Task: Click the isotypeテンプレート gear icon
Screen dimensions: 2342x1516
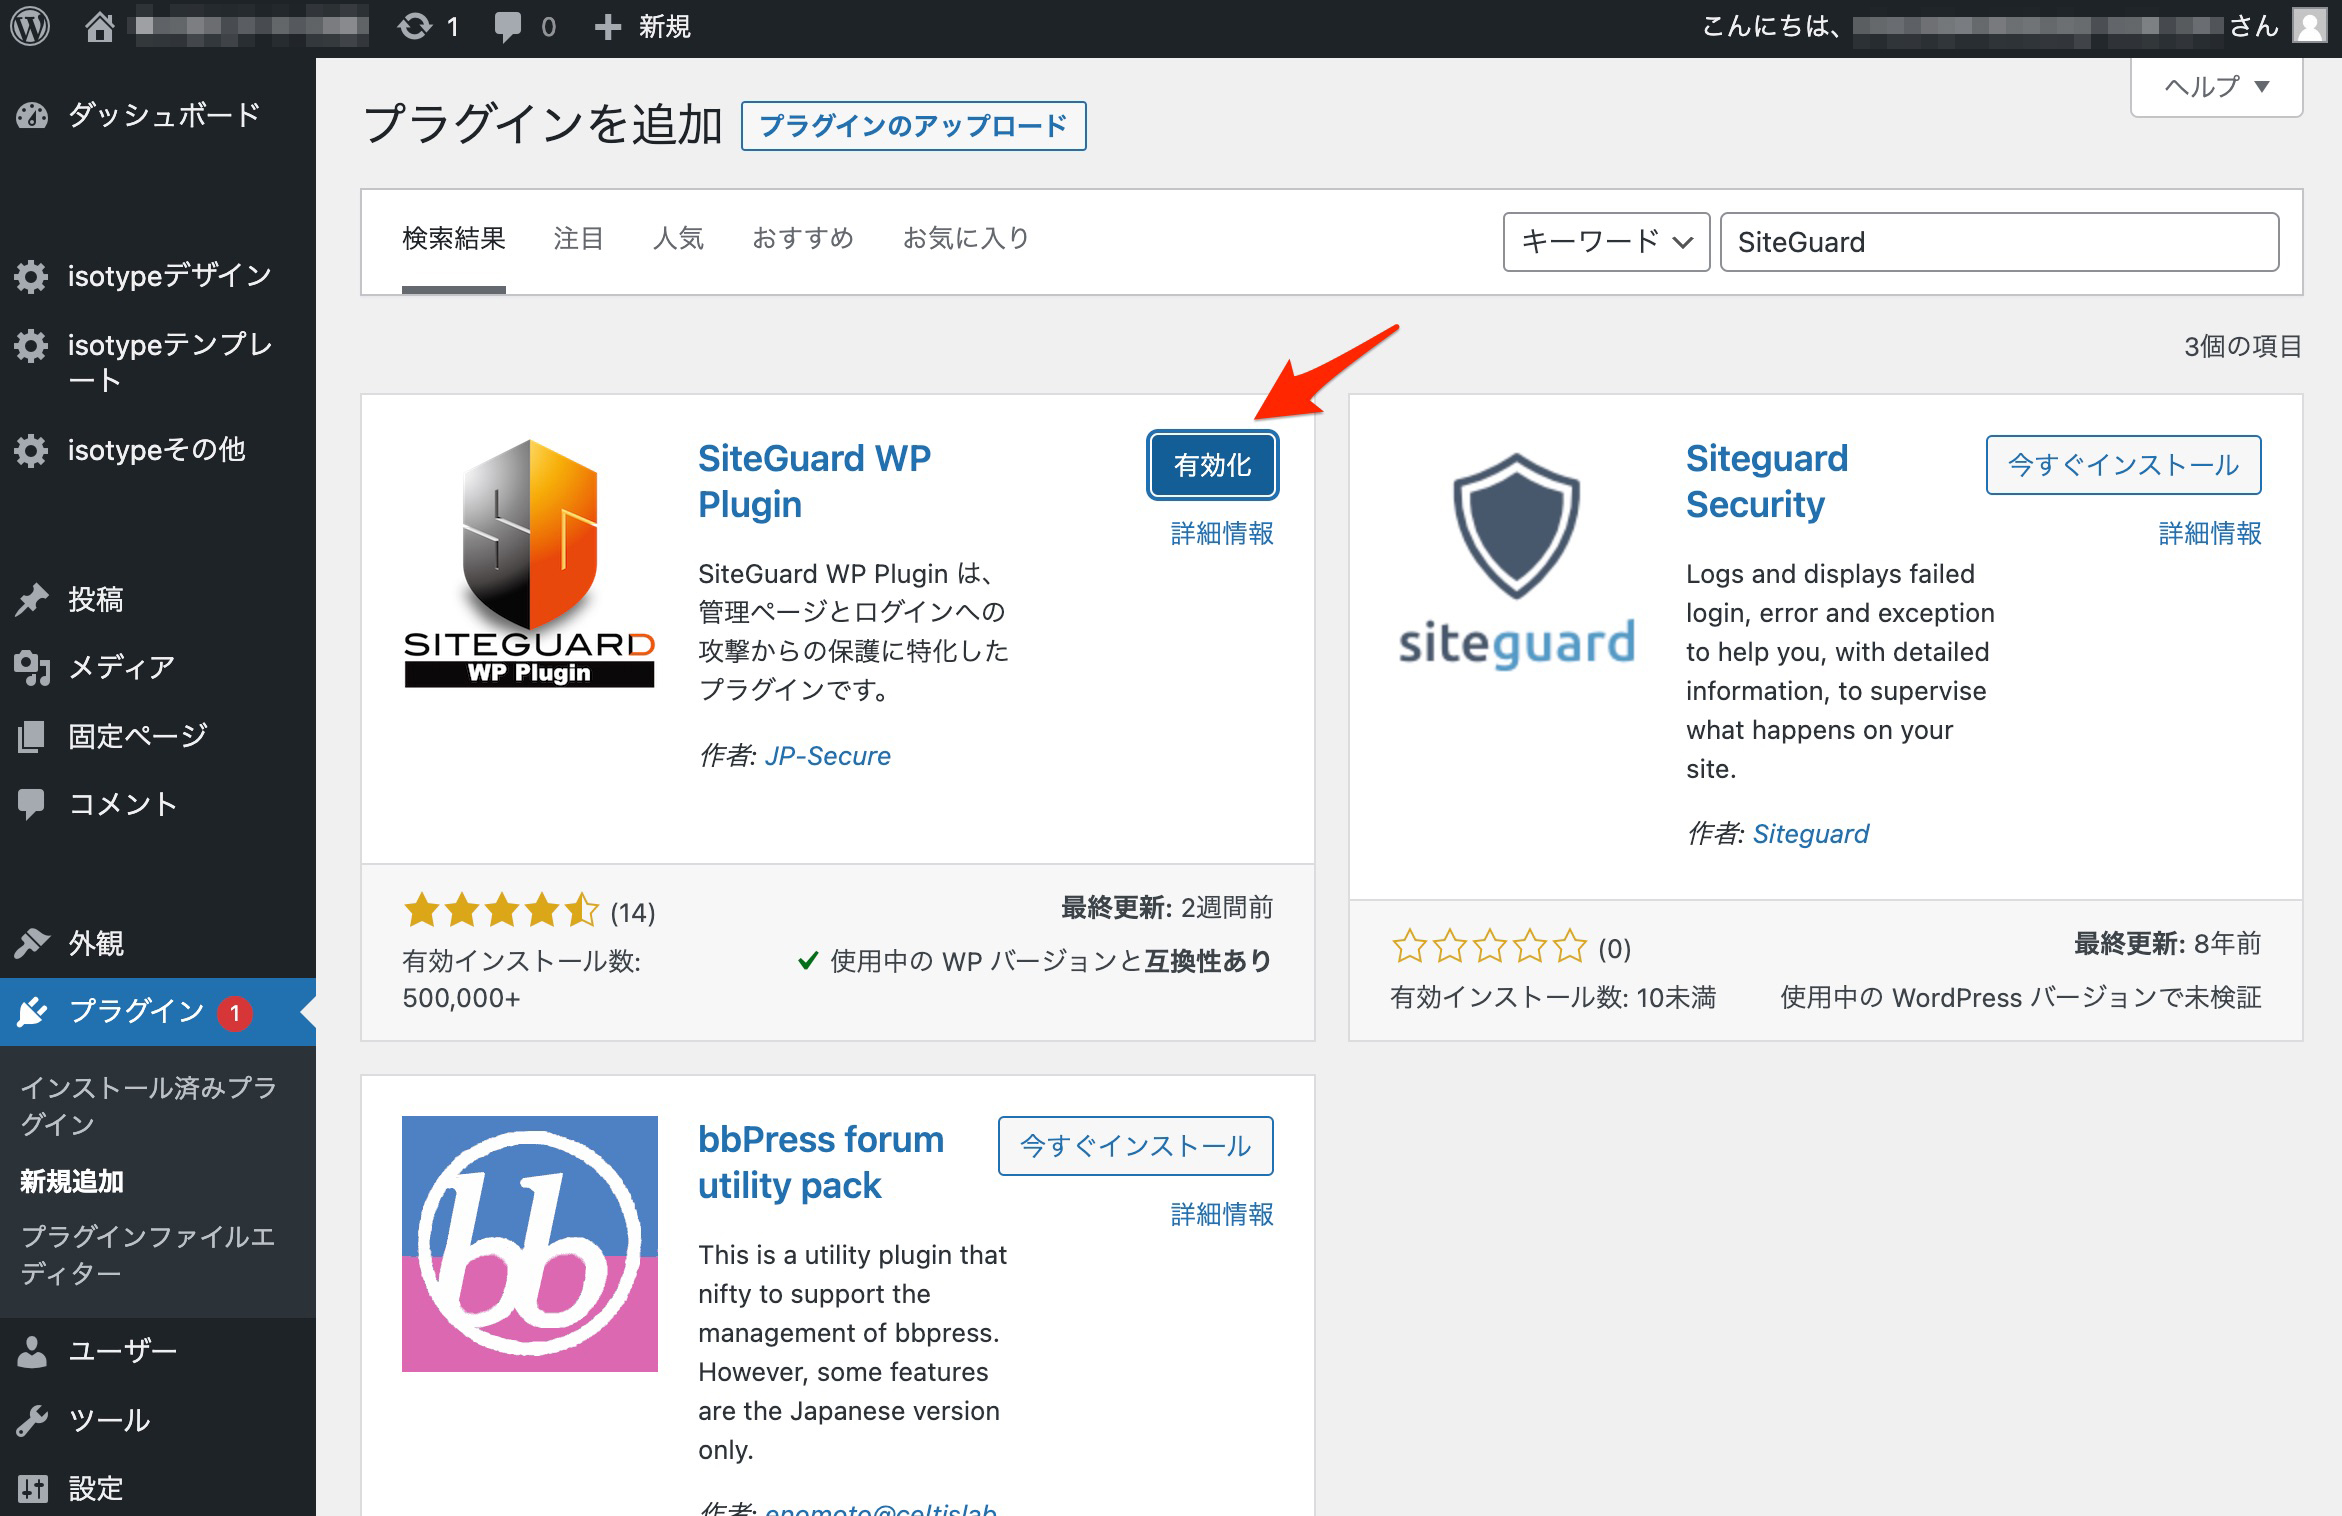Action: (32, 346)
